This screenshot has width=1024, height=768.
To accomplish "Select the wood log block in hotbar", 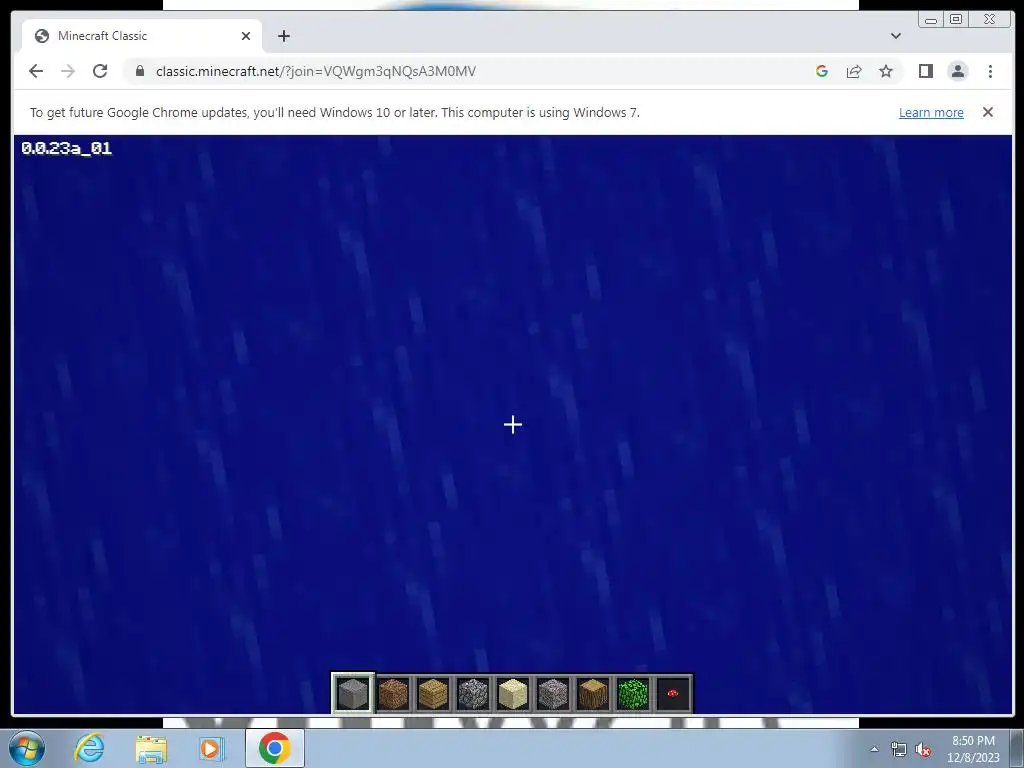I will click(593, 694).
